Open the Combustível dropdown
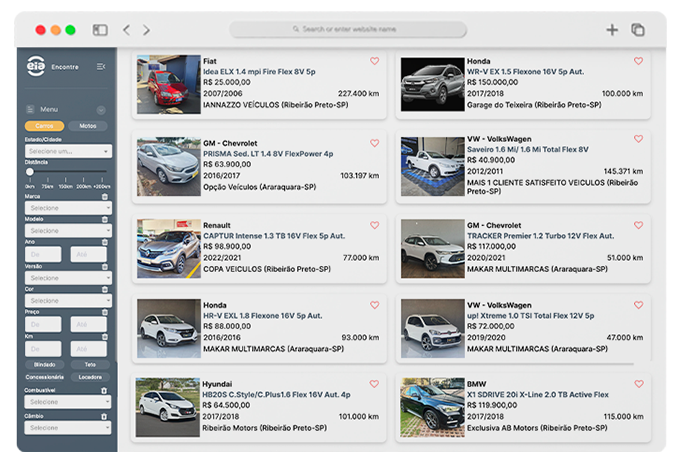Viewport: 683px width, 464px height. coord(68,402)
